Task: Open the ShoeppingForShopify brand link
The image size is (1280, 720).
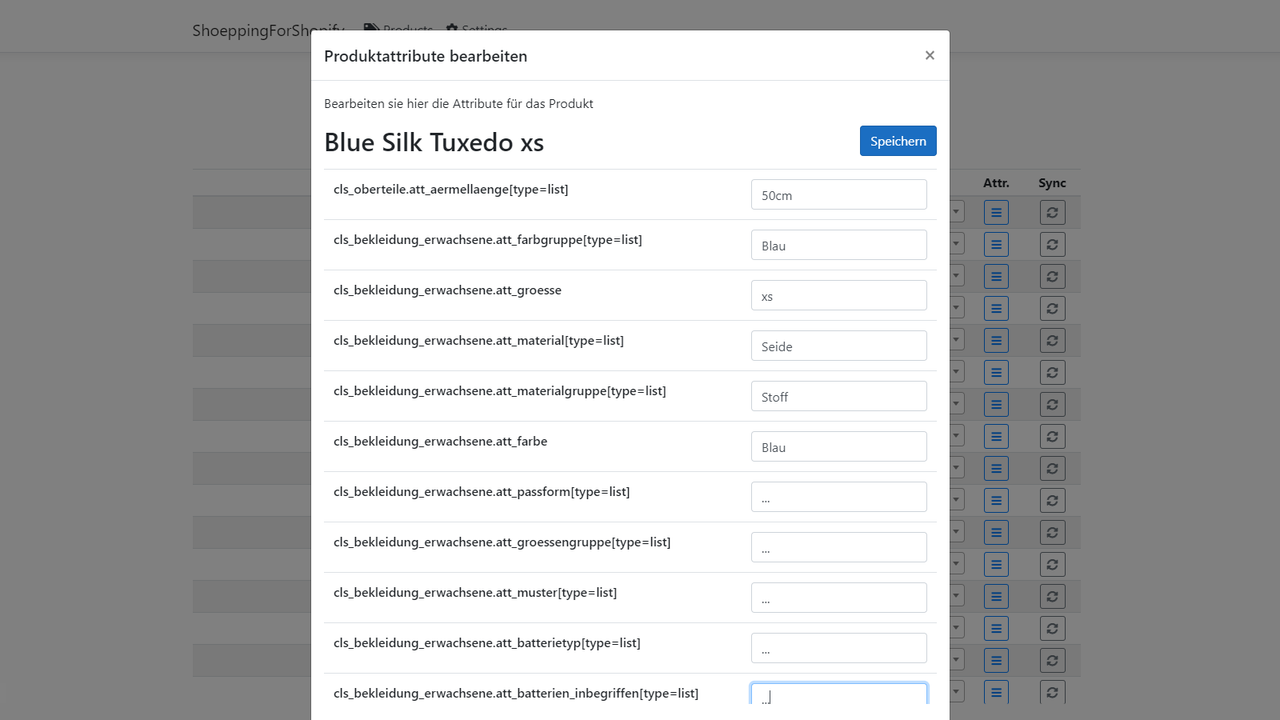Action: (268, 31)
